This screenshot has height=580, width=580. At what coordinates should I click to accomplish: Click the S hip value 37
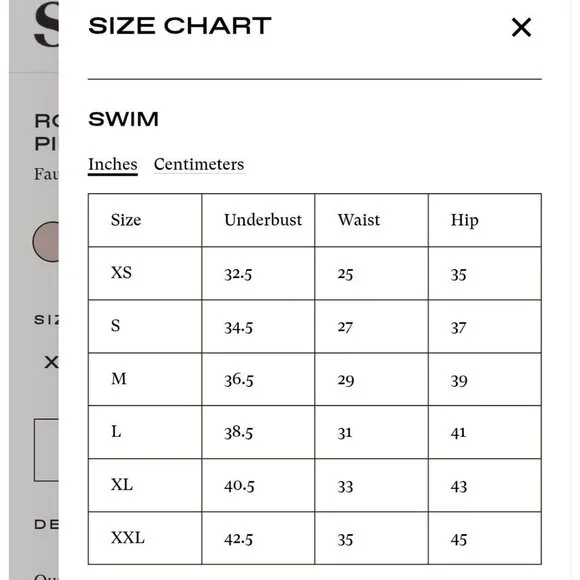click(x=458, y=328)
